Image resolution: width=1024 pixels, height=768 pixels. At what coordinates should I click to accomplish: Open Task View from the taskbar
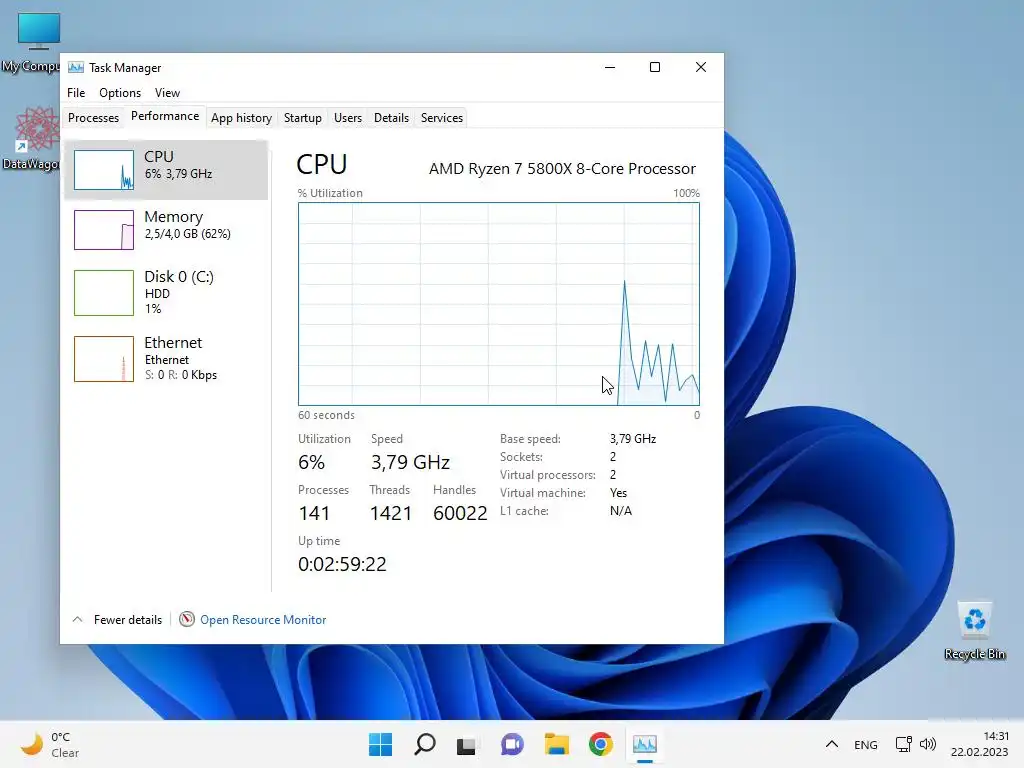pos(466,745)
